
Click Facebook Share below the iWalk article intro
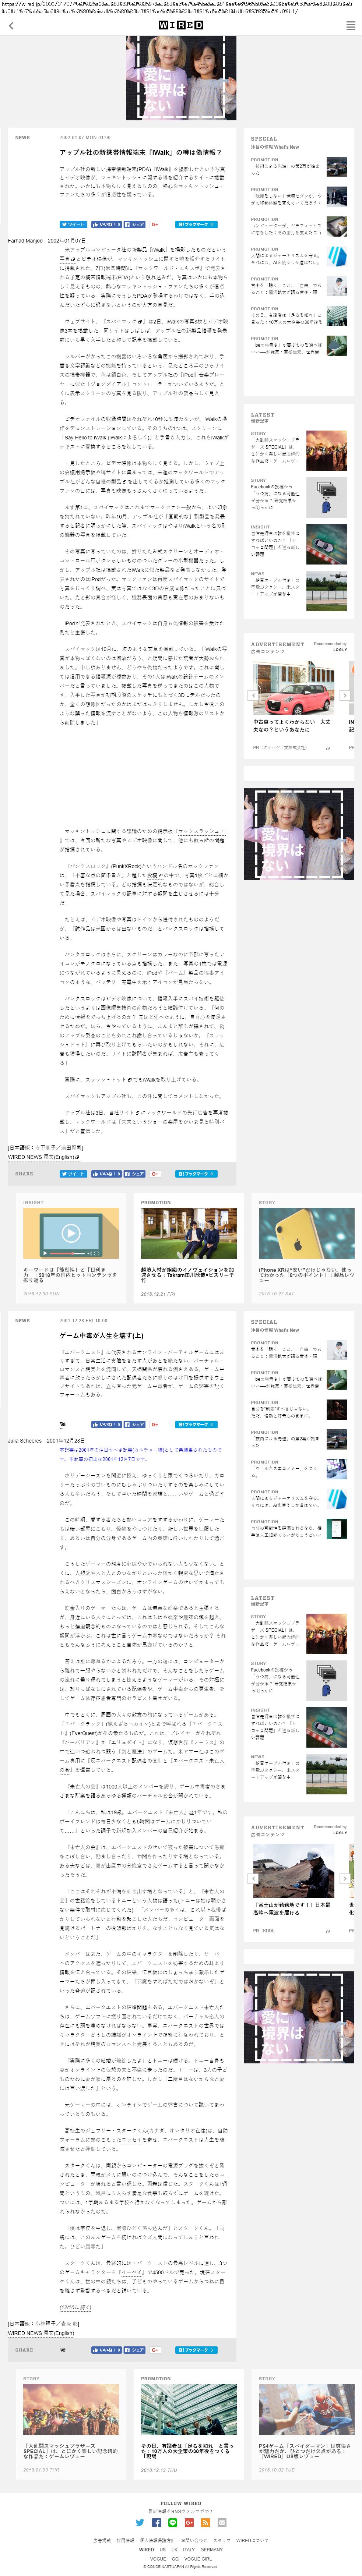coord(134,224)
